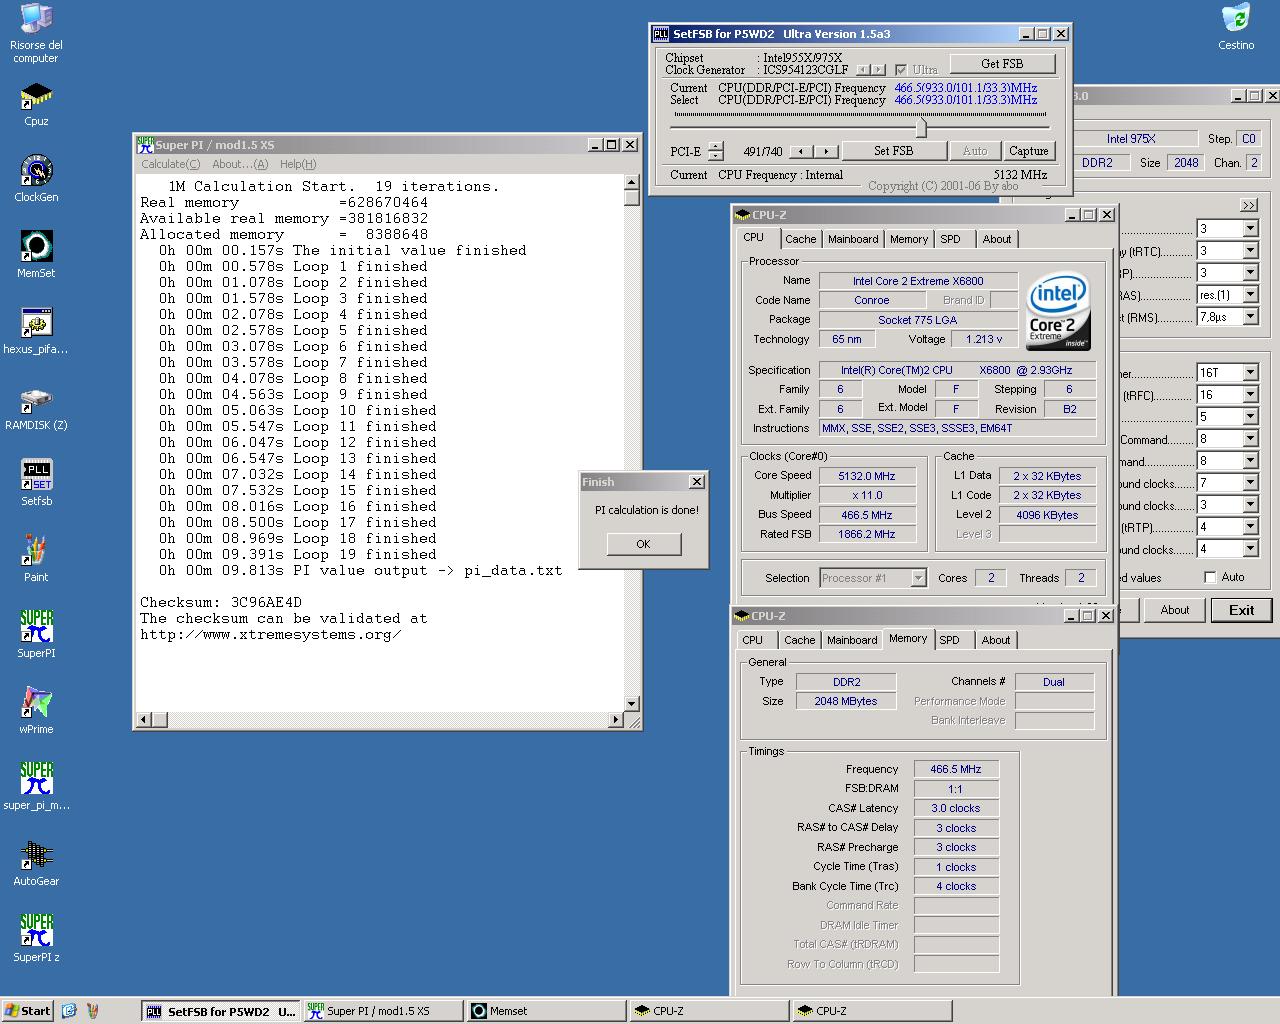This screenshot has width=1280, height=1024.
Task: Click MemSet double-arrow expand button
Action: (x=1249, y=205)
